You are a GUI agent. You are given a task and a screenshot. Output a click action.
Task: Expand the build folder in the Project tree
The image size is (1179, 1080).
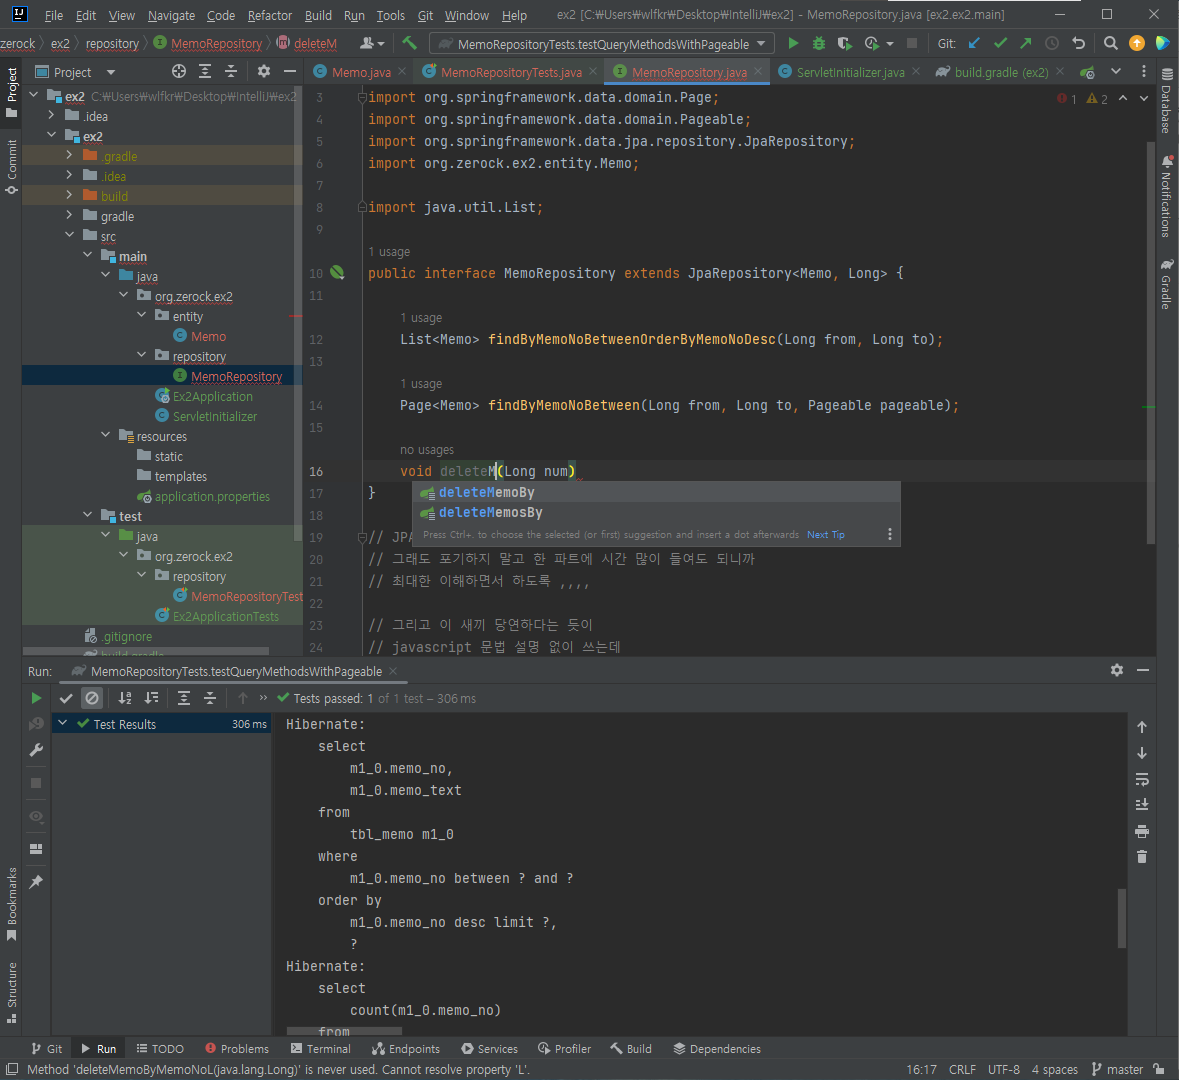[69, 196]
